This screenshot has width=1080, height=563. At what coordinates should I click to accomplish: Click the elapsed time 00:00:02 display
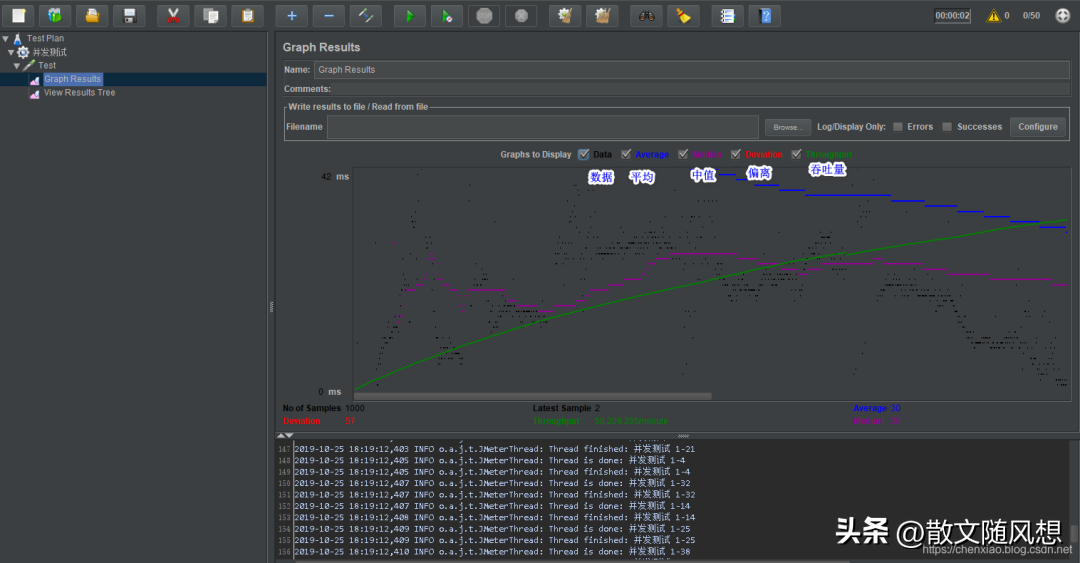pyautogui.click(x=953, y=15)
